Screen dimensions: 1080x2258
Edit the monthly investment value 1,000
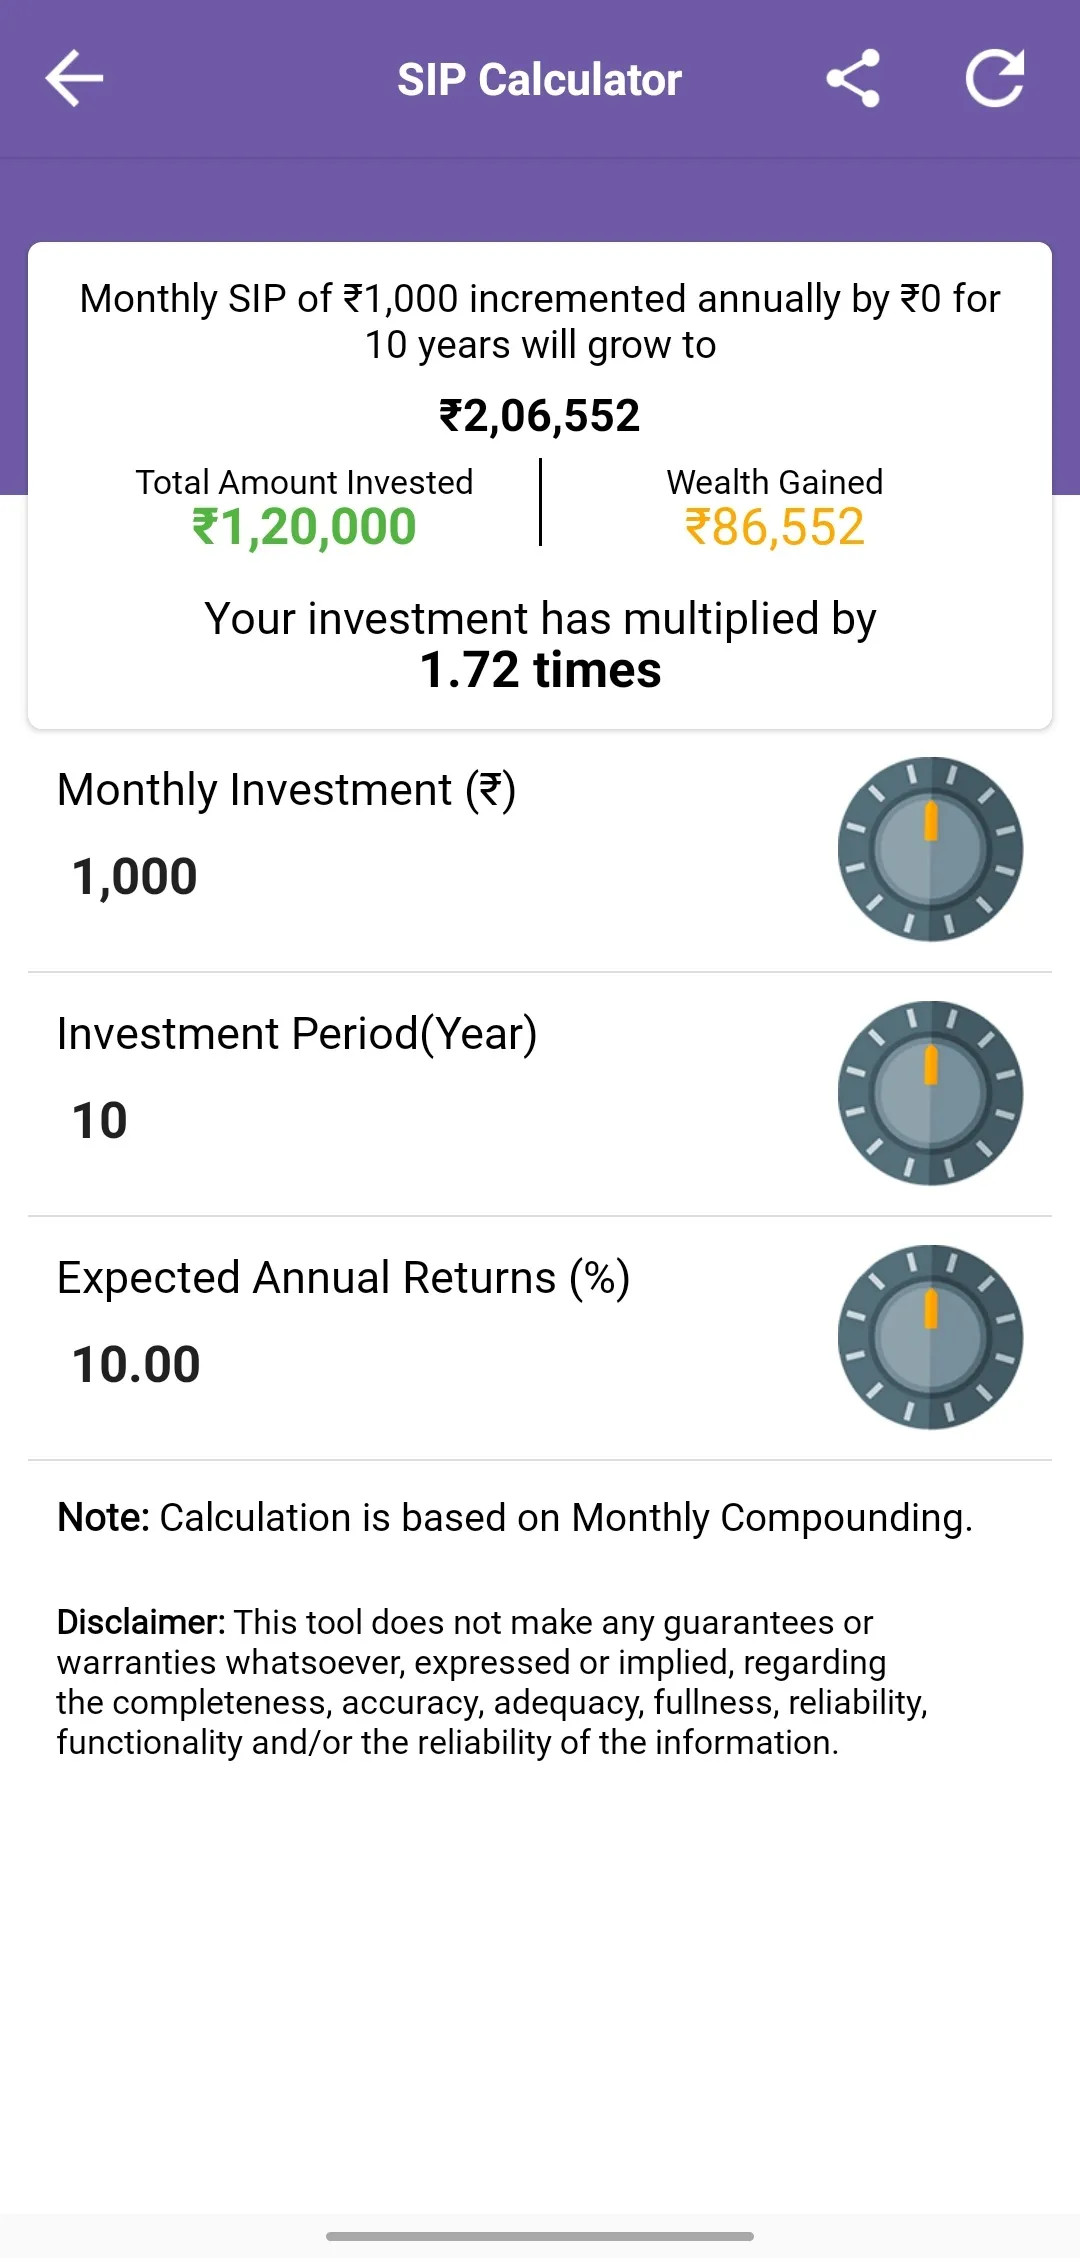point(135,877)
